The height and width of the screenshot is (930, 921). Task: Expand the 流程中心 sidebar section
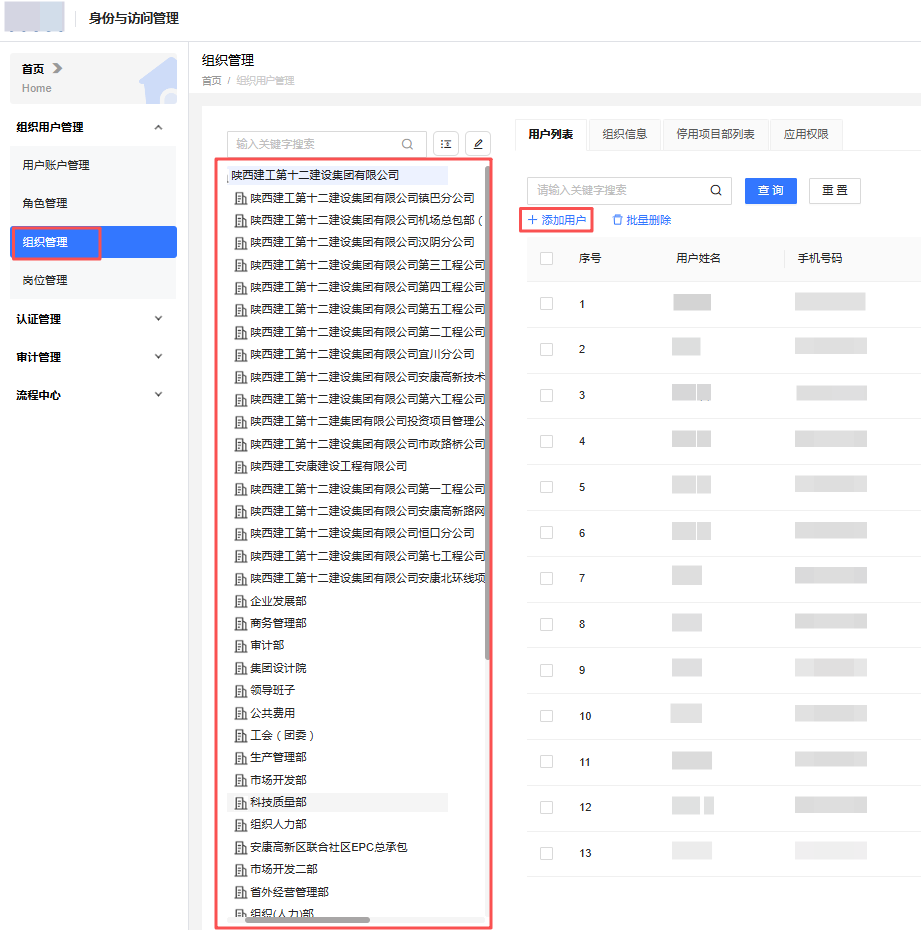(158, 395)
